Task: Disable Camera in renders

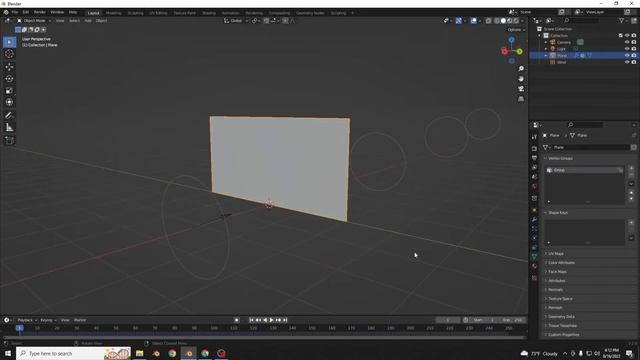Action: tap(634, 42)
